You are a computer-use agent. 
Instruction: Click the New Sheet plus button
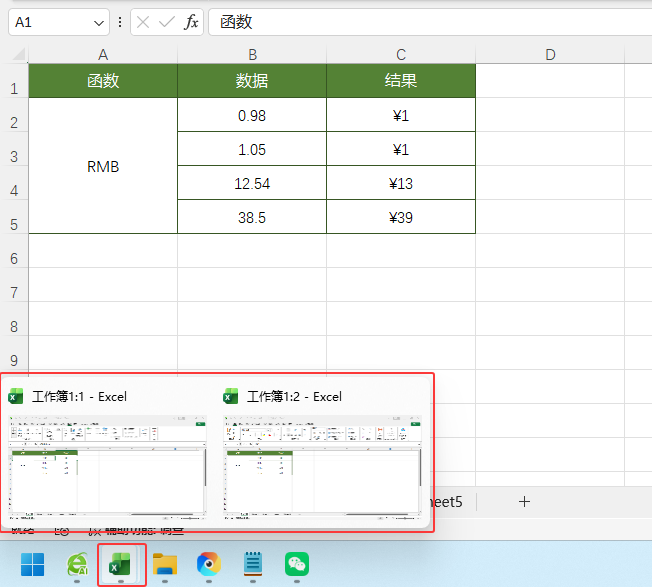click(x=524, y=502)
